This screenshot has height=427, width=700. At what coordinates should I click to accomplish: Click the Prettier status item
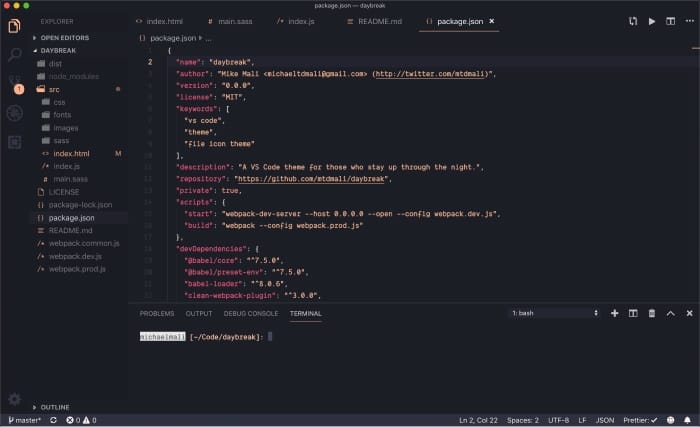(x=640, y=420)
